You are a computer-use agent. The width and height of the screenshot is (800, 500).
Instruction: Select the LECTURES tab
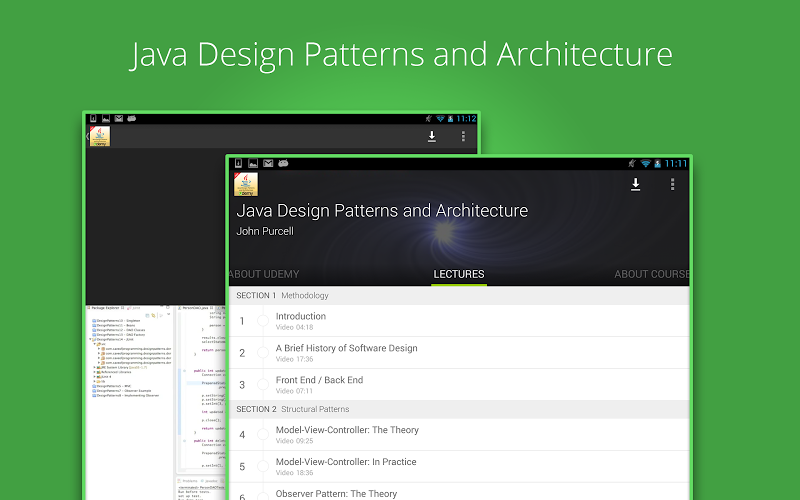click(x=459, y=274)
